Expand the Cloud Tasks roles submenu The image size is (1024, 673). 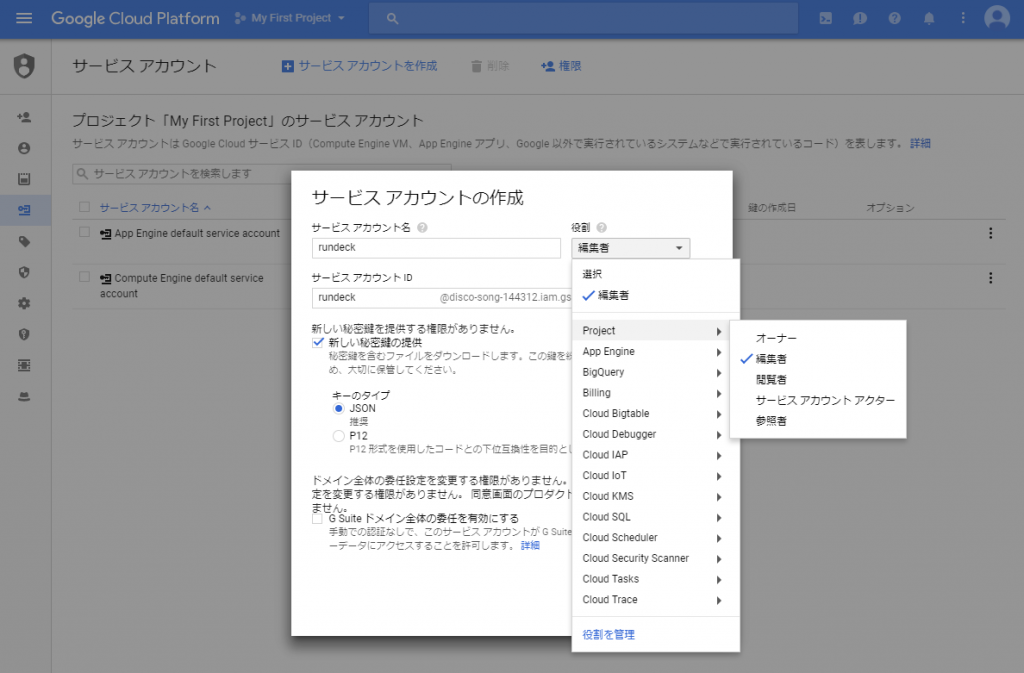click(x=656, y=579)
